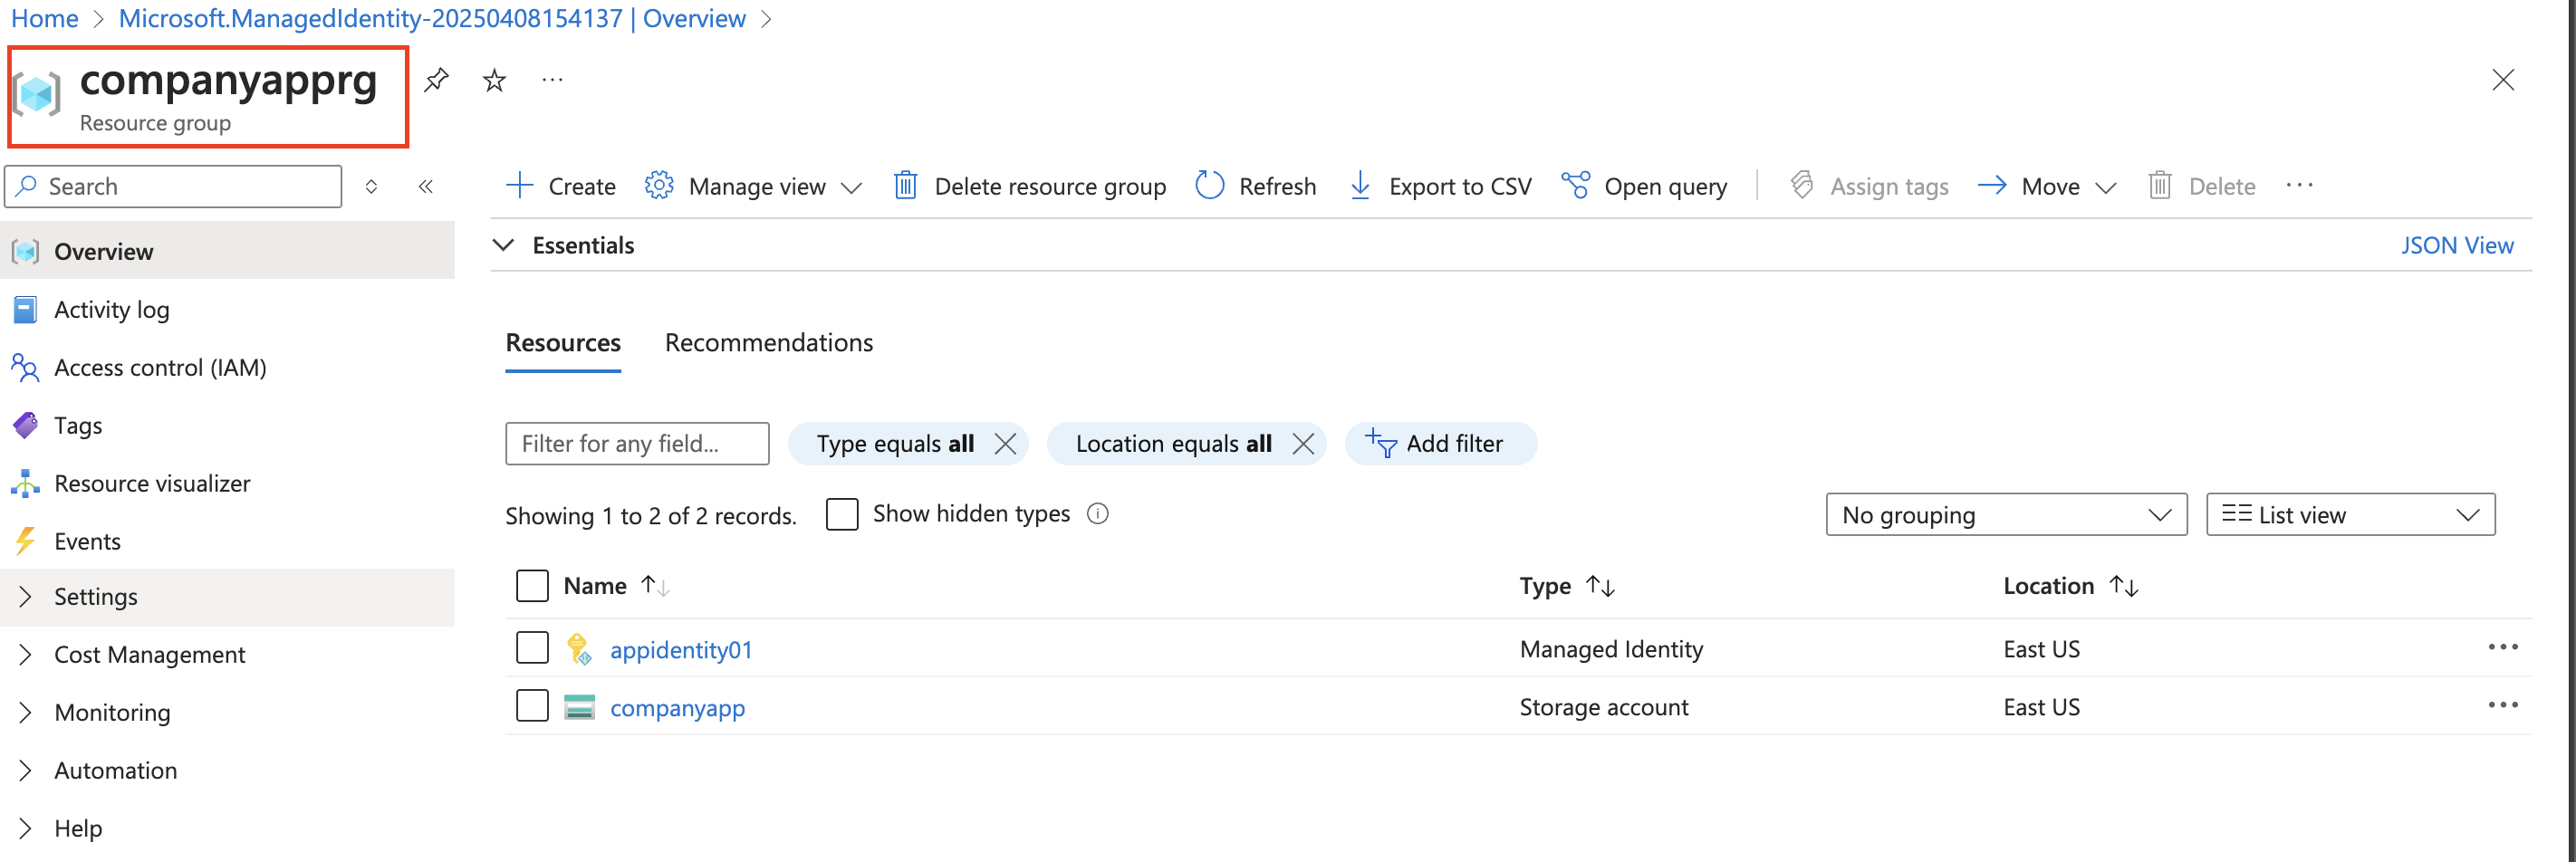
Task: Collapse the left navigation menu
Action: [x=426, y=186]
